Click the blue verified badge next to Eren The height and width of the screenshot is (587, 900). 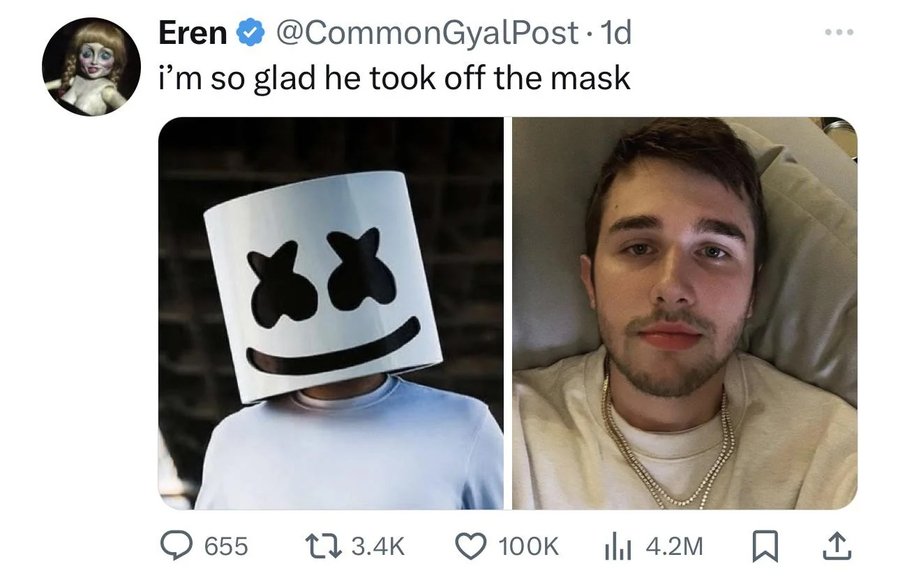pyautogui.click(x=247, y=33)
